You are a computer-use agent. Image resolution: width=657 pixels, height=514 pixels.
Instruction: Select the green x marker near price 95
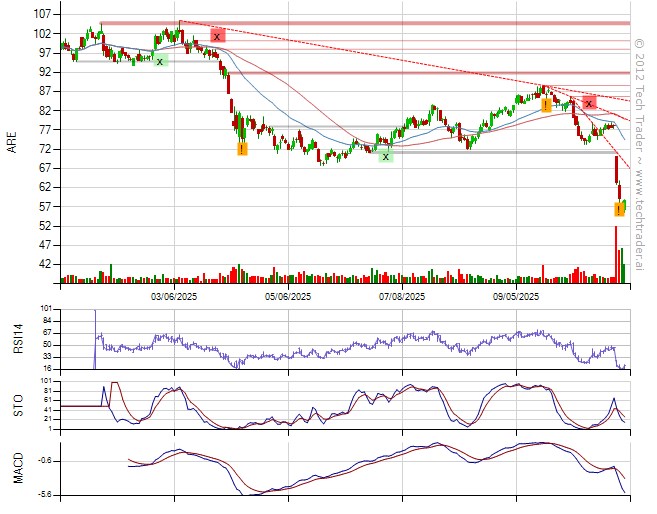click(160, 61)
